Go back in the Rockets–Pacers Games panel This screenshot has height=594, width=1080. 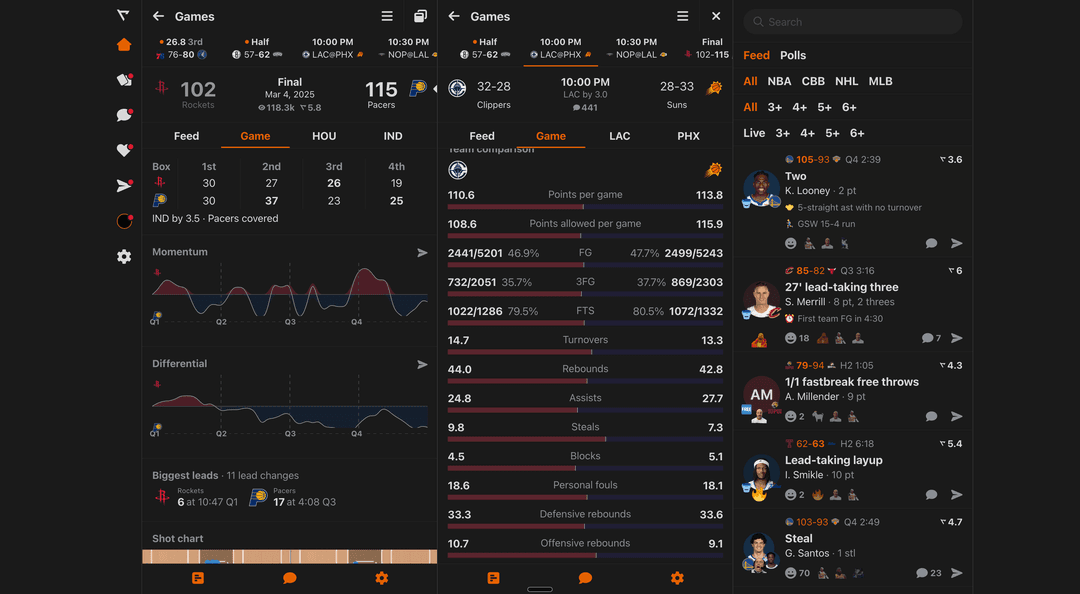coord(158,16)
